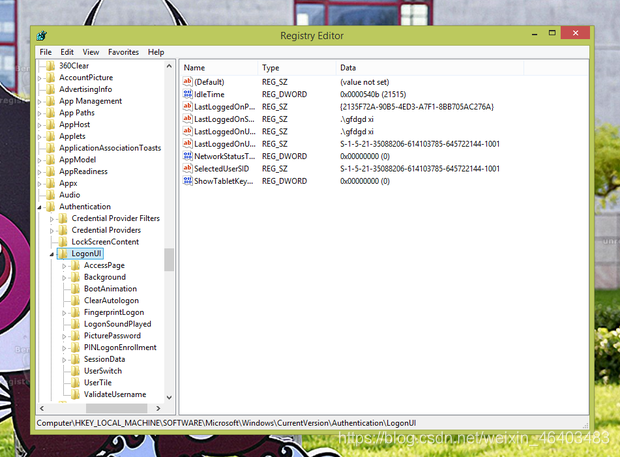The height and width of the screenshot is (457, 620).
Task: Click the Authentication folder icon
Action: 51,206
